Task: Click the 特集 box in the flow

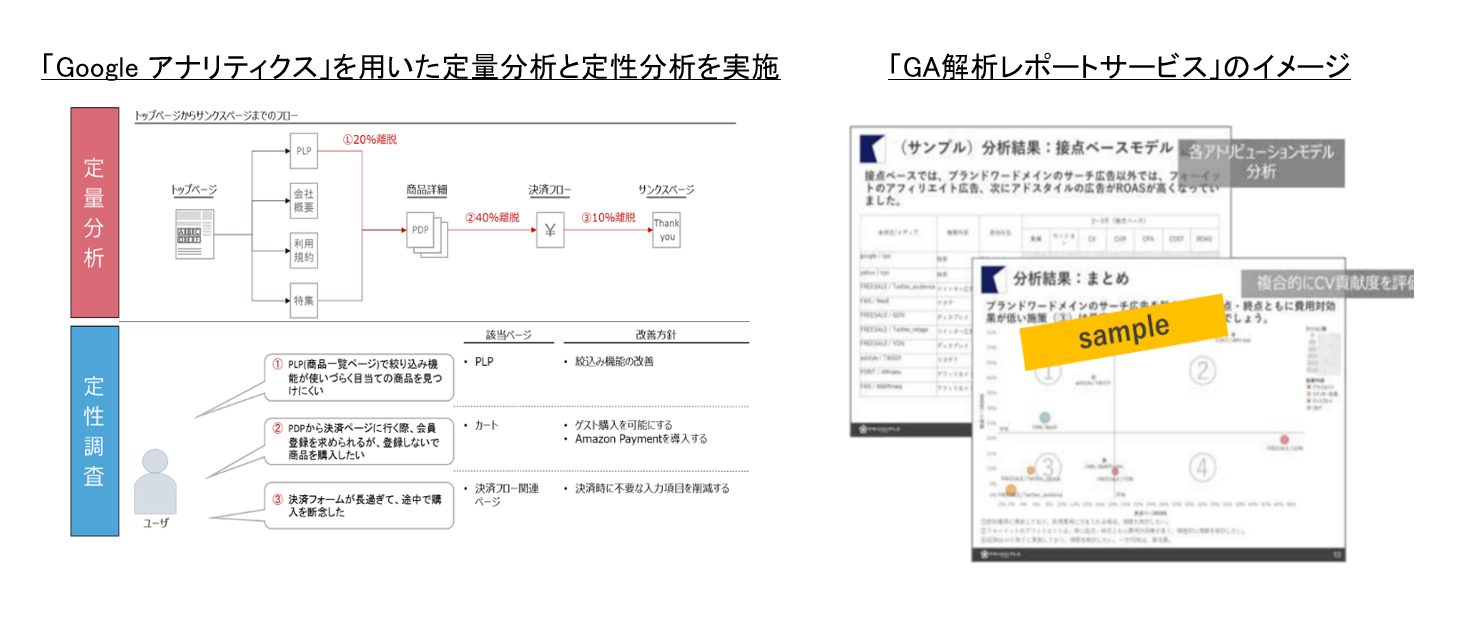Action: pyautogui.click(x=304, y=300)
